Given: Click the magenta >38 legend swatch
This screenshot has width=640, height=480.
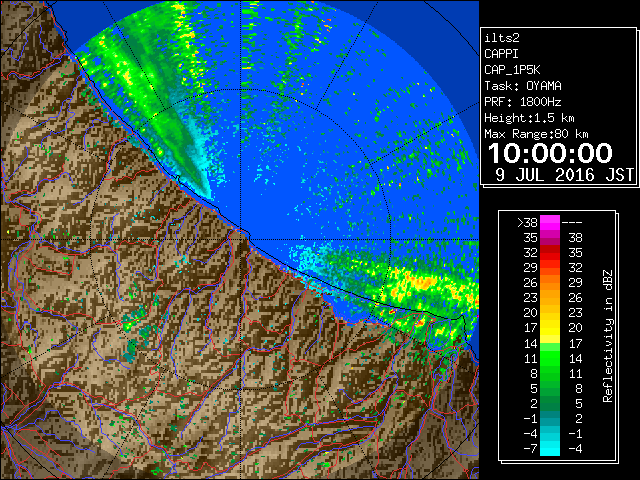Looking at the screenshot, I should pyautogui.click(x=550, y=223).
